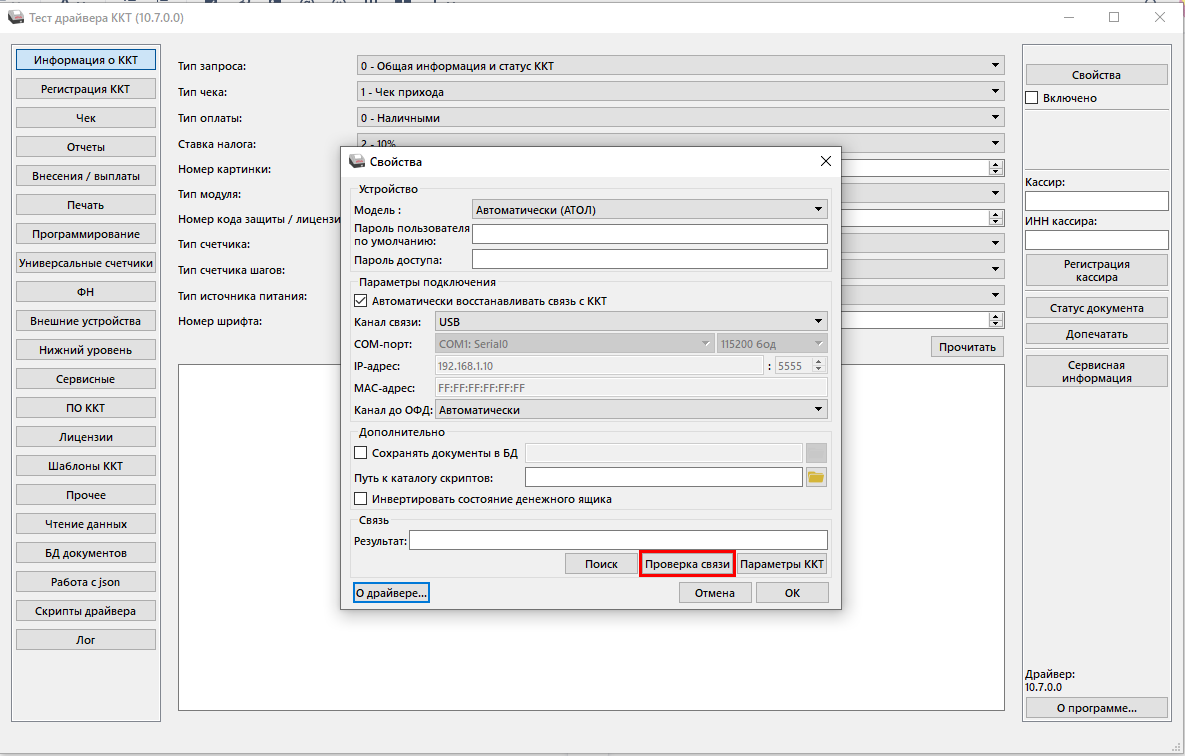1185x756 pixels.
Task: Switch to the Регистрация ККТ section
Action: (x=86, y=89)
